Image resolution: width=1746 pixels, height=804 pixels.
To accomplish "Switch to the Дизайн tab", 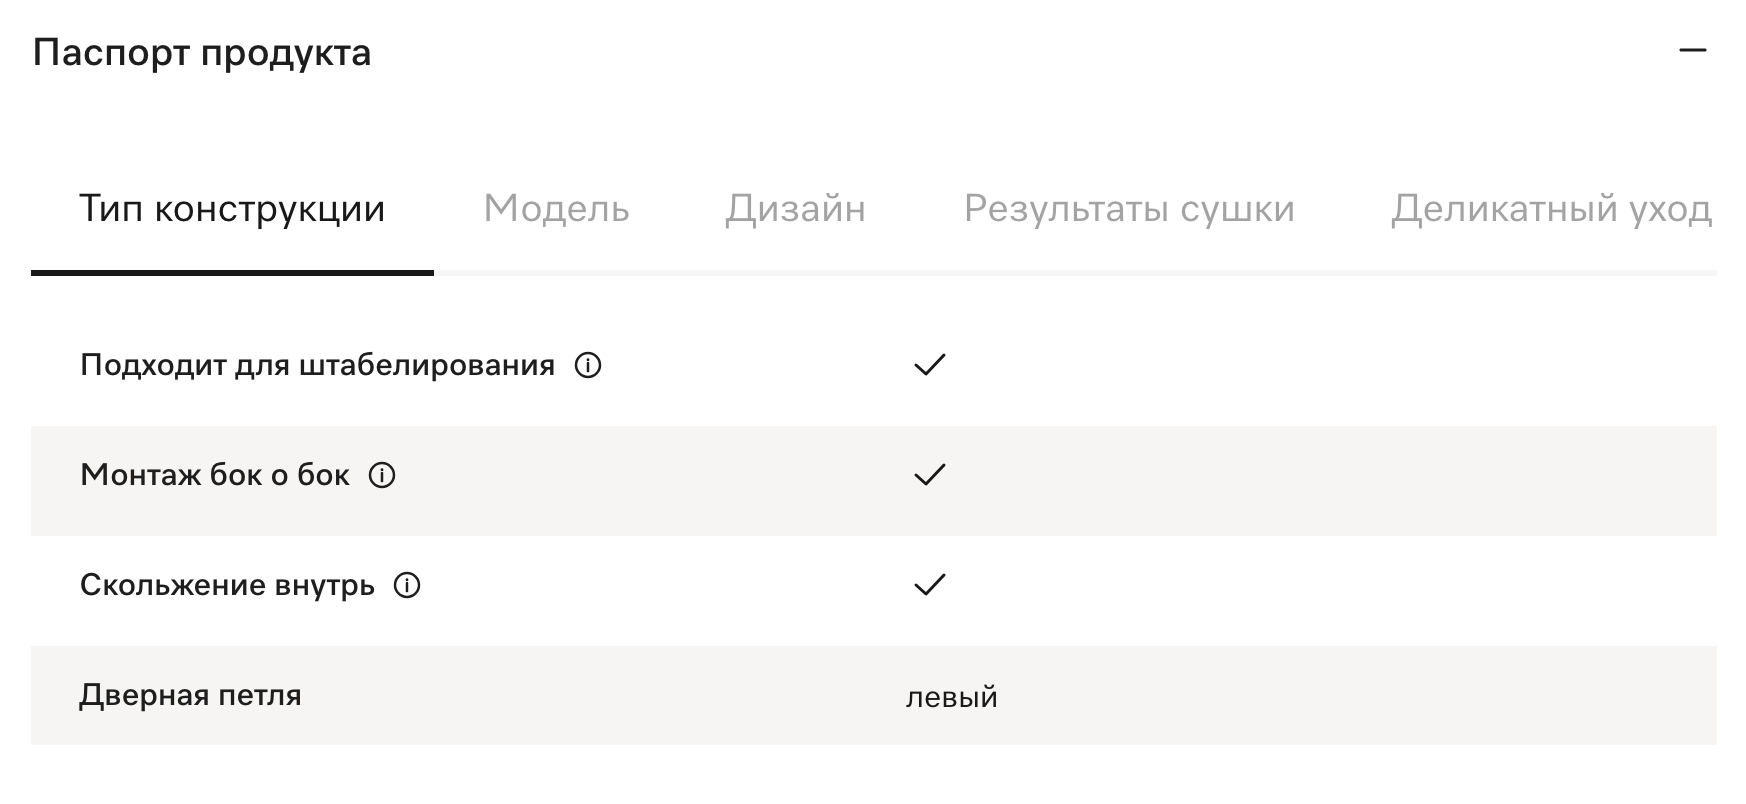I will (795, 208).
